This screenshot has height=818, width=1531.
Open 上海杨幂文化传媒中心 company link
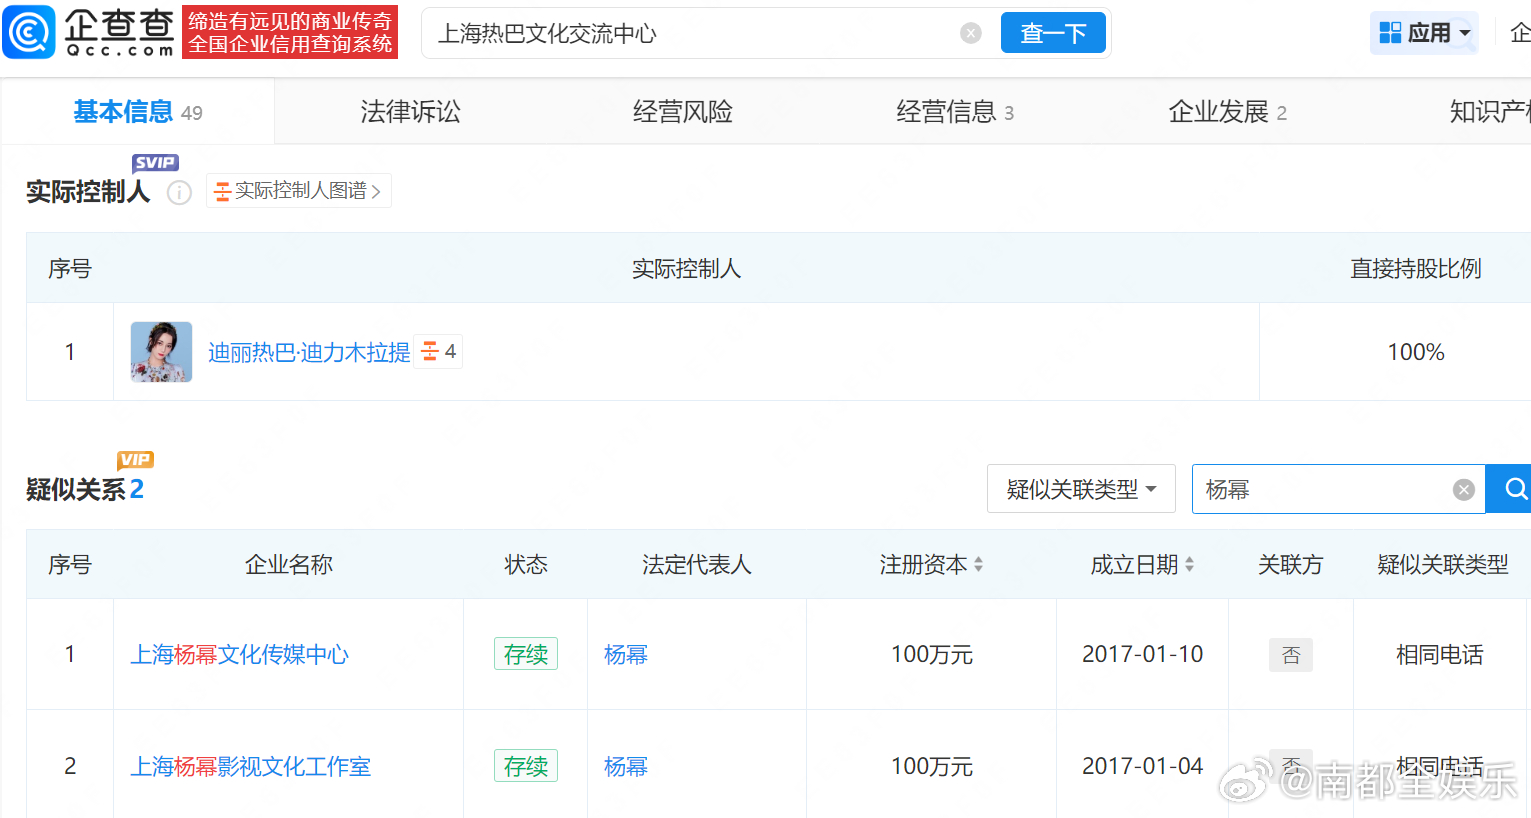click(x=240, y=655)
